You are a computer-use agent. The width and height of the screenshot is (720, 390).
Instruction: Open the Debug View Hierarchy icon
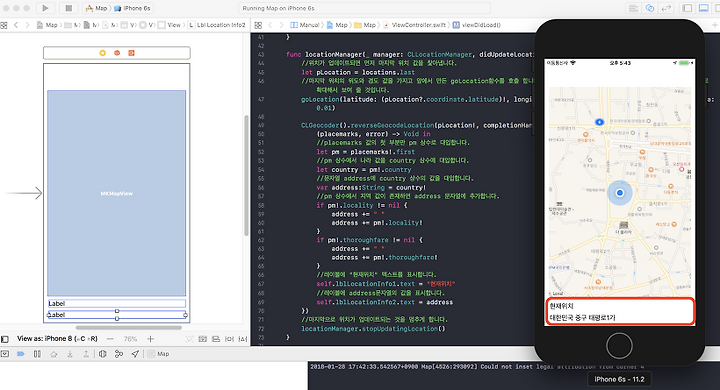pos(102,354)
